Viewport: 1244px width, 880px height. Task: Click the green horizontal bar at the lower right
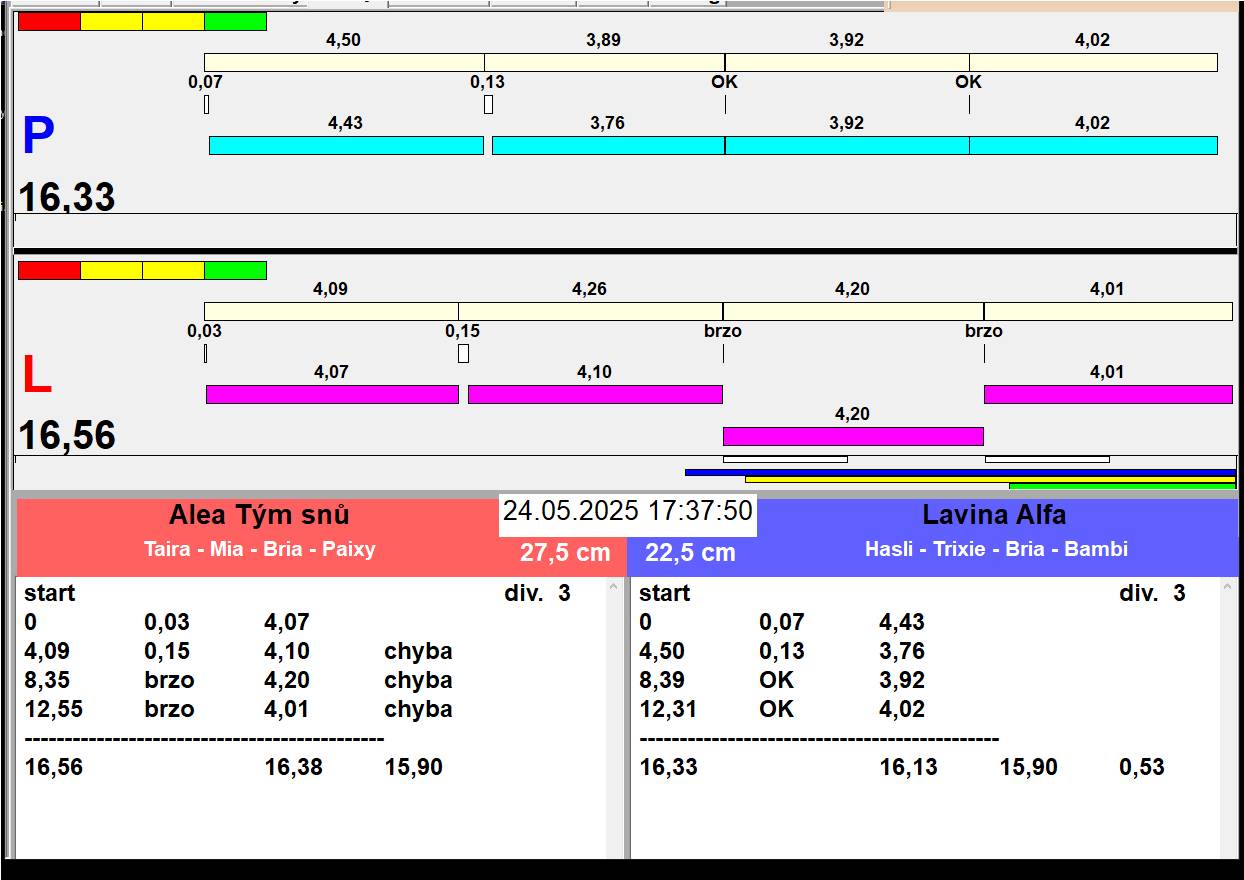click(1122, 486)
